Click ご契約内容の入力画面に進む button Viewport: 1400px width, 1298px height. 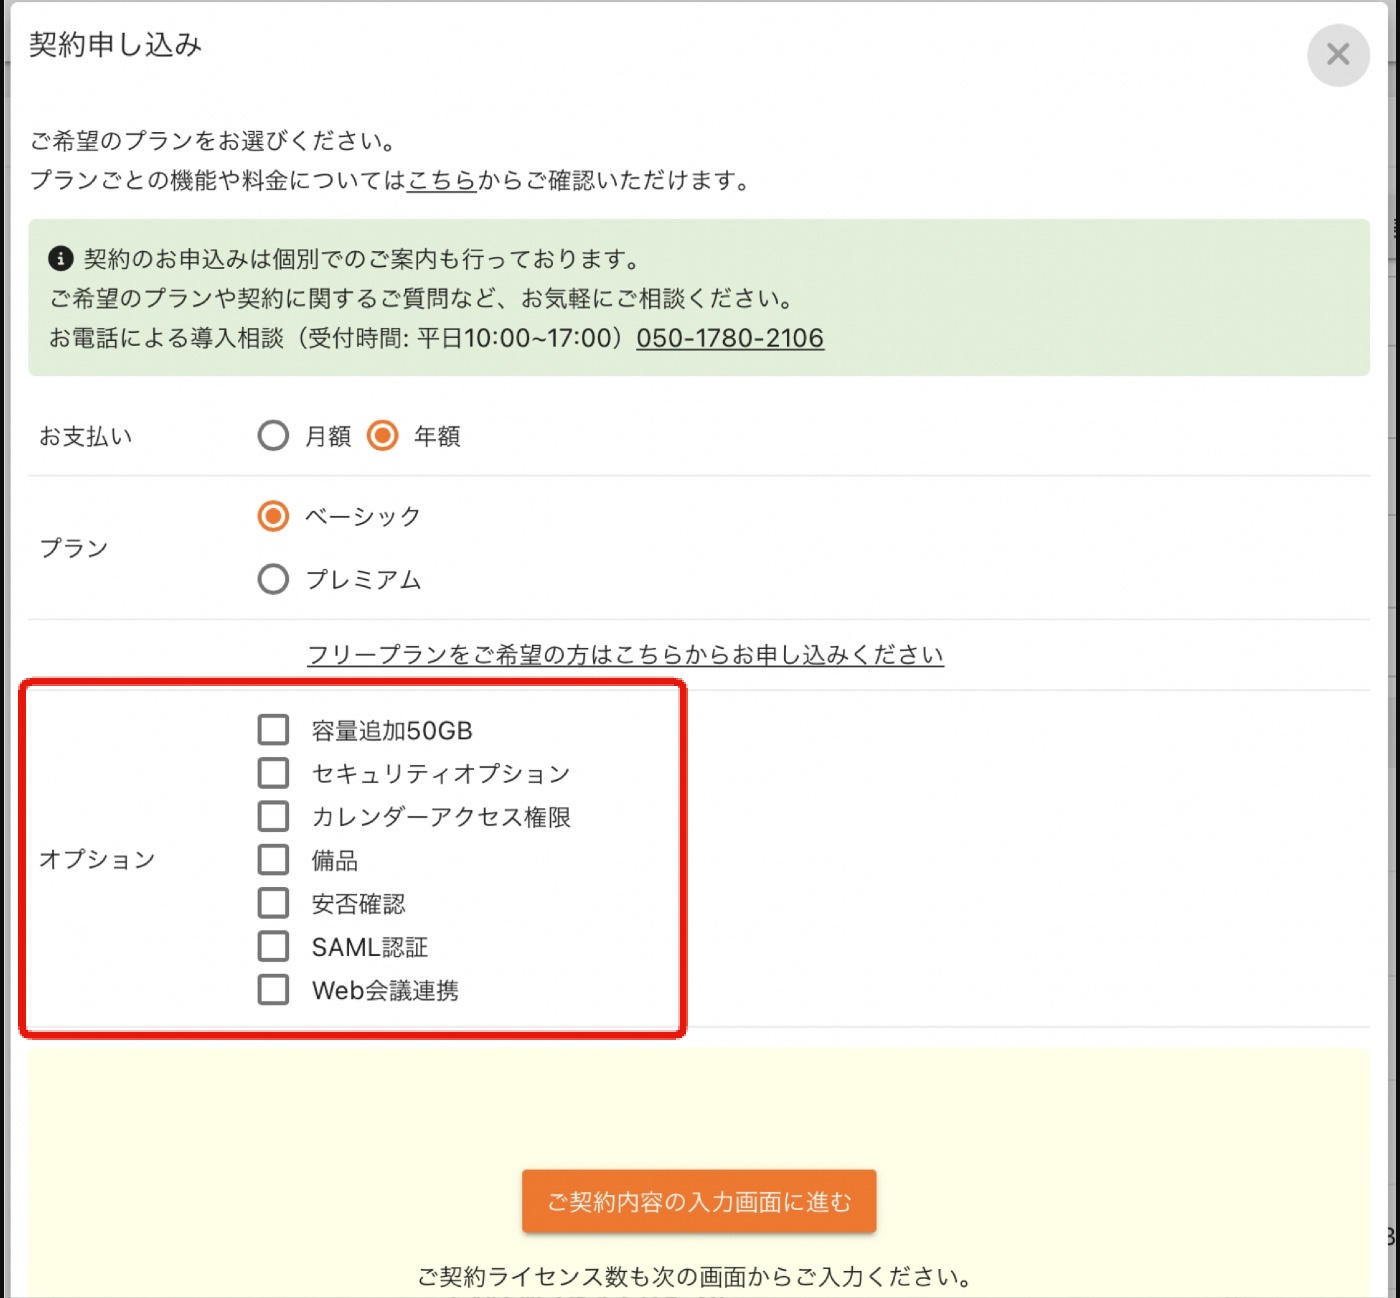pos(699,1201)
